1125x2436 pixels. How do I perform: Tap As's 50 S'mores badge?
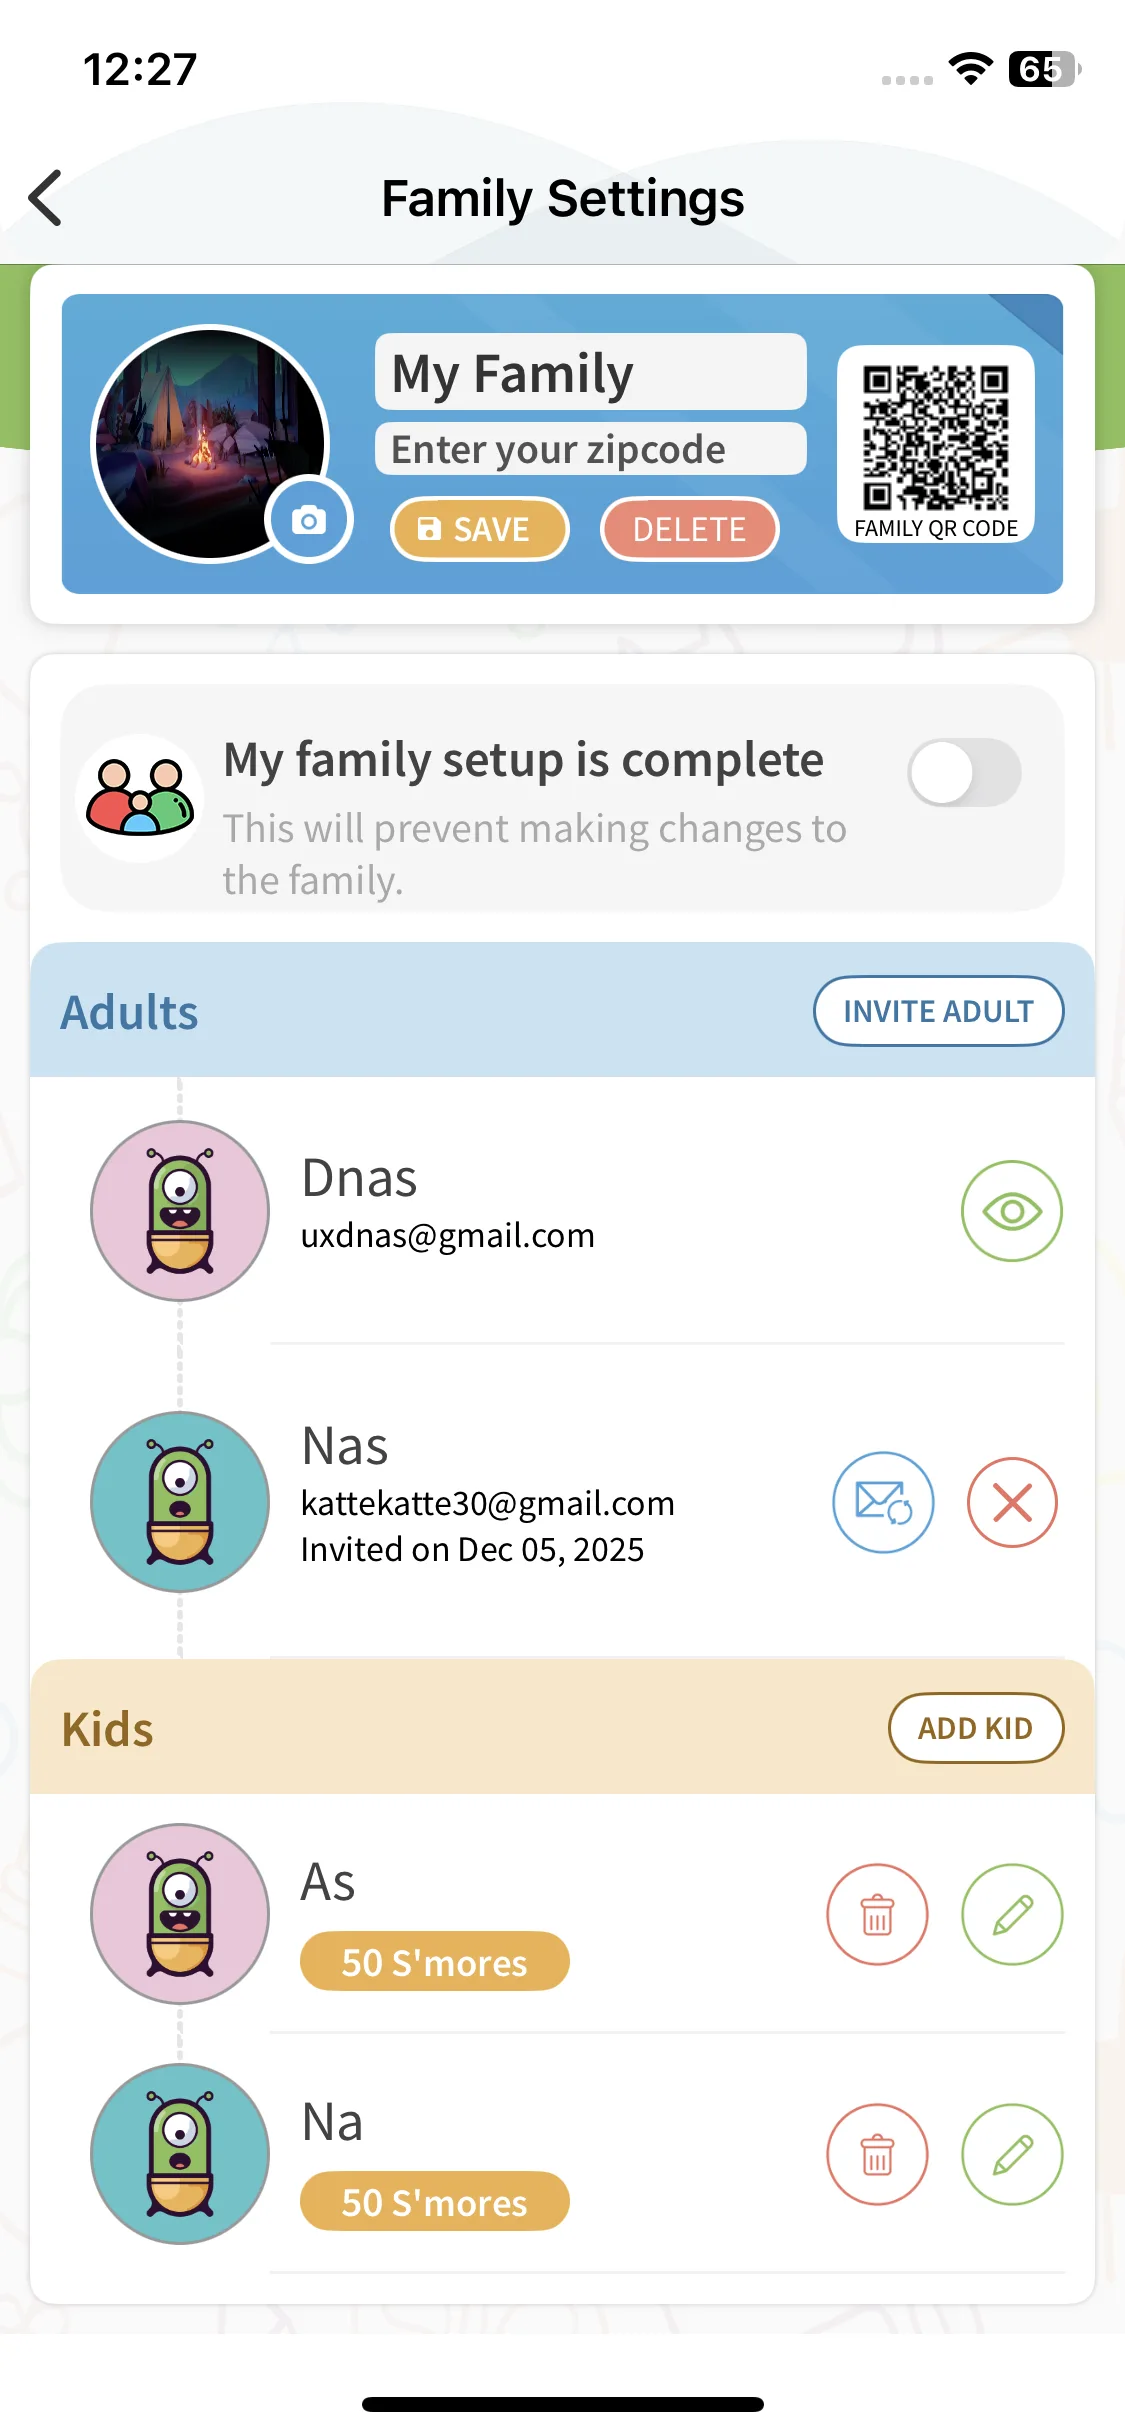434,1962
